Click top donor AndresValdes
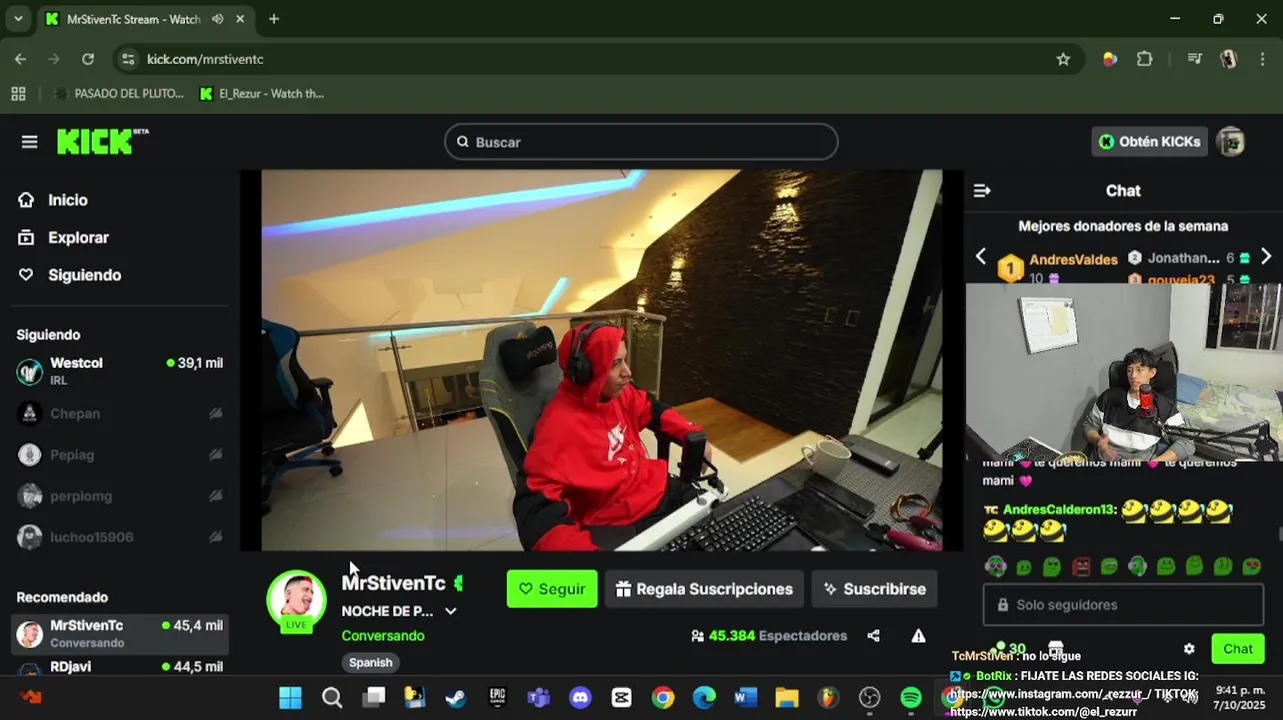The height and width of the screenshot is (720, 1283). (1073, 260)
